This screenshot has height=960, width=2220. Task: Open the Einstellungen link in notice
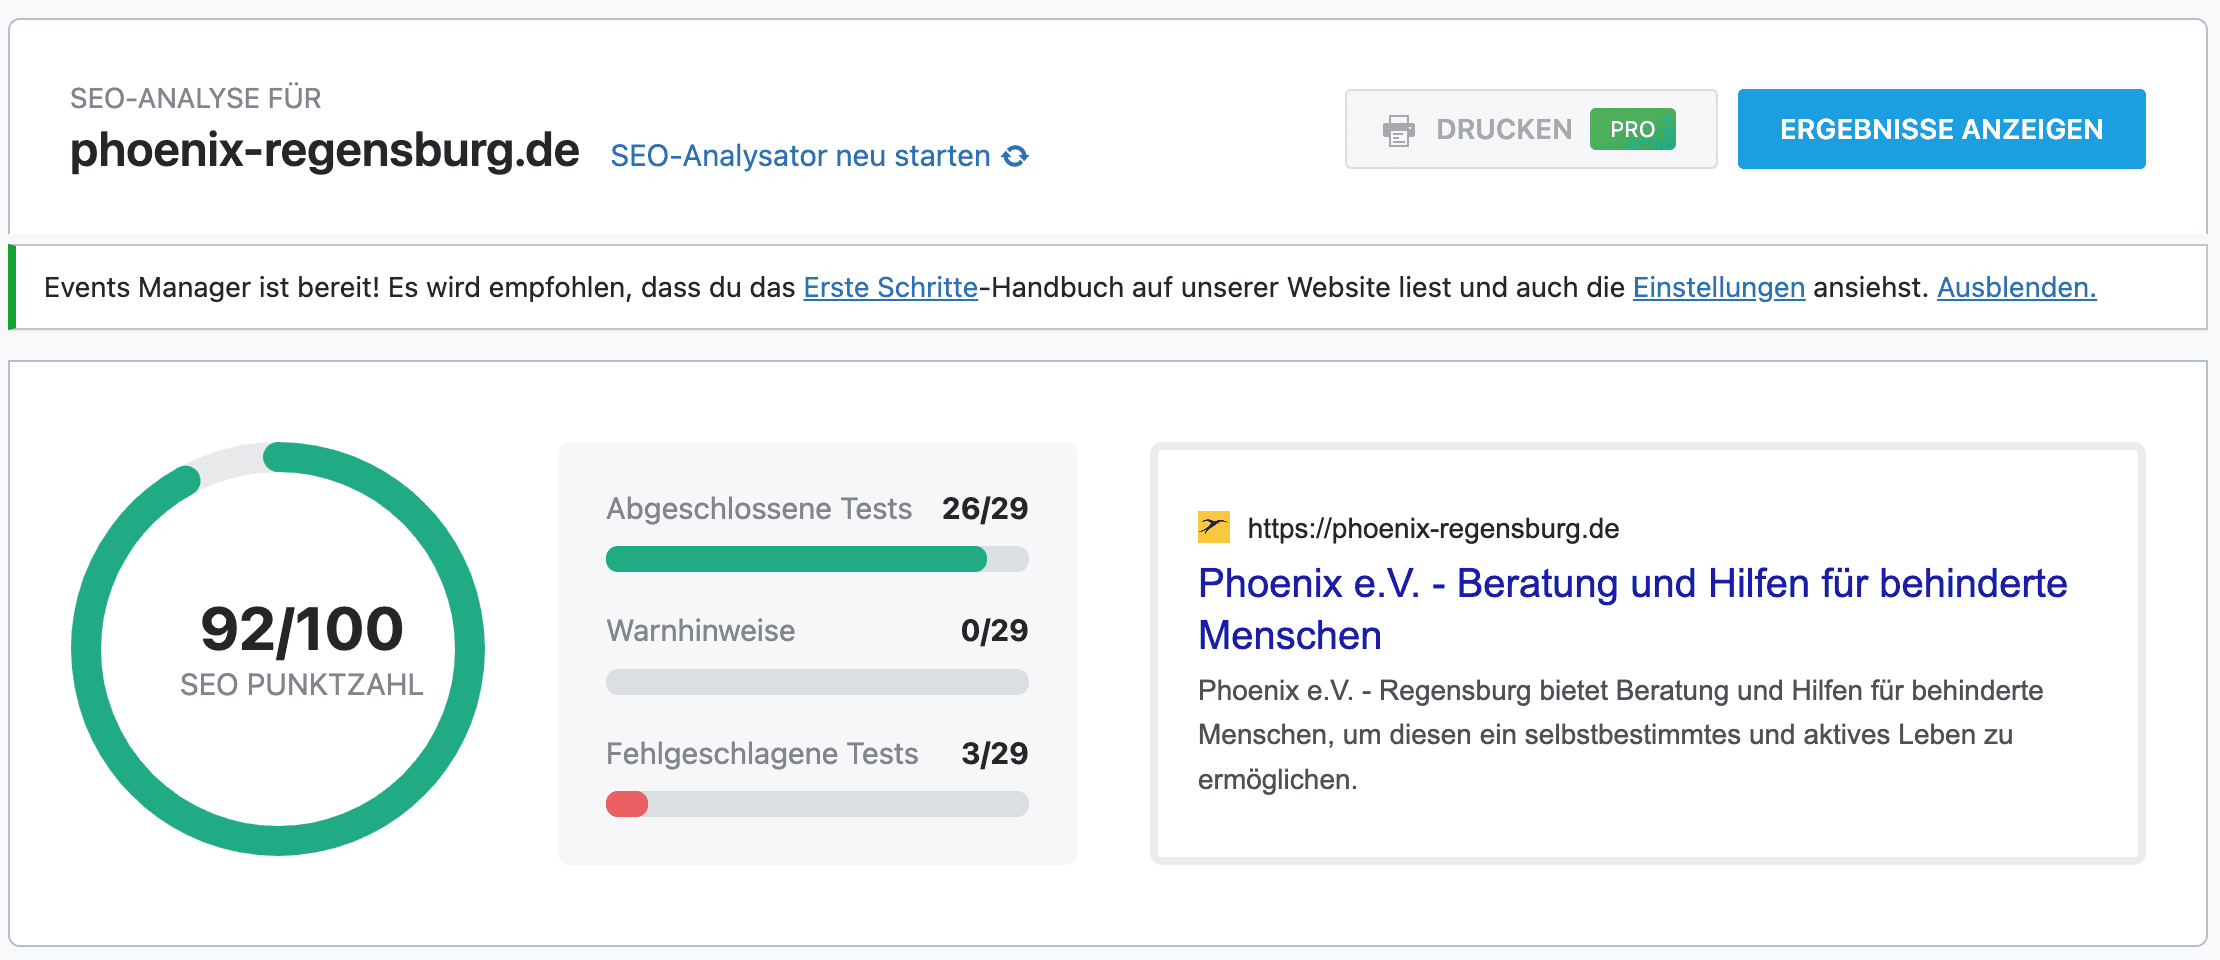(x=1718, y=288)
